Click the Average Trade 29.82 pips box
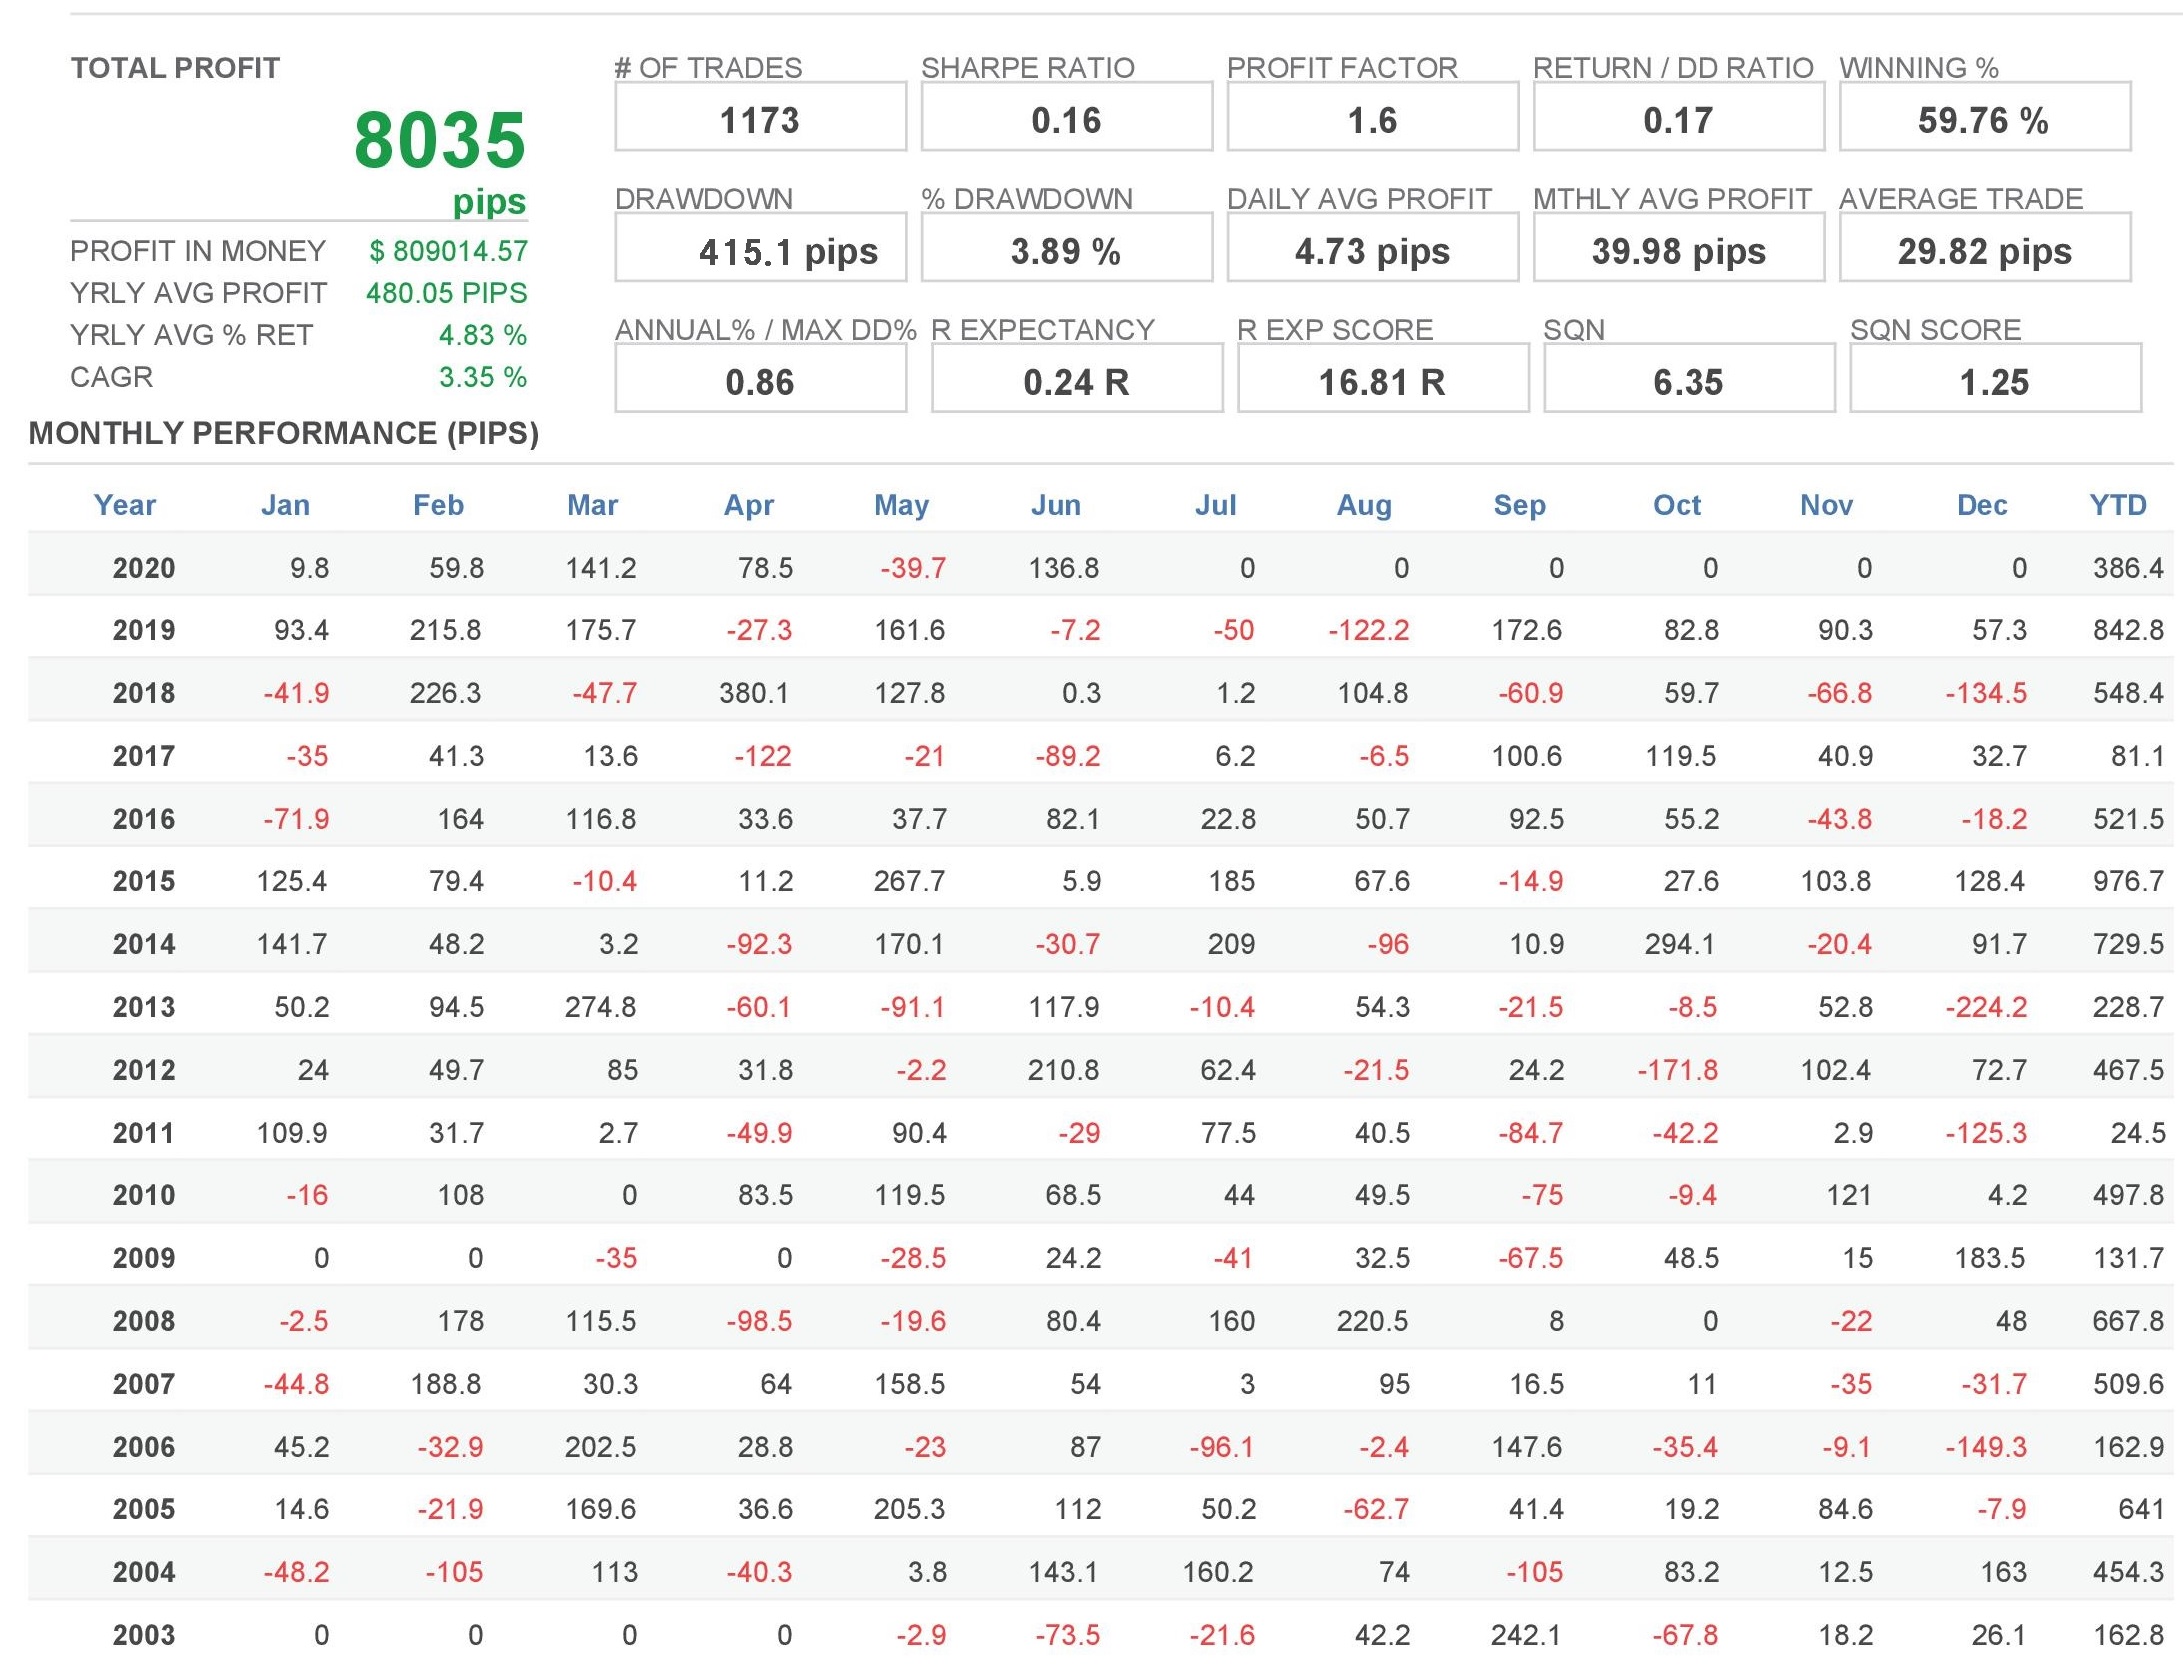2183x1677 pixels. click(x=1984, y=249)
